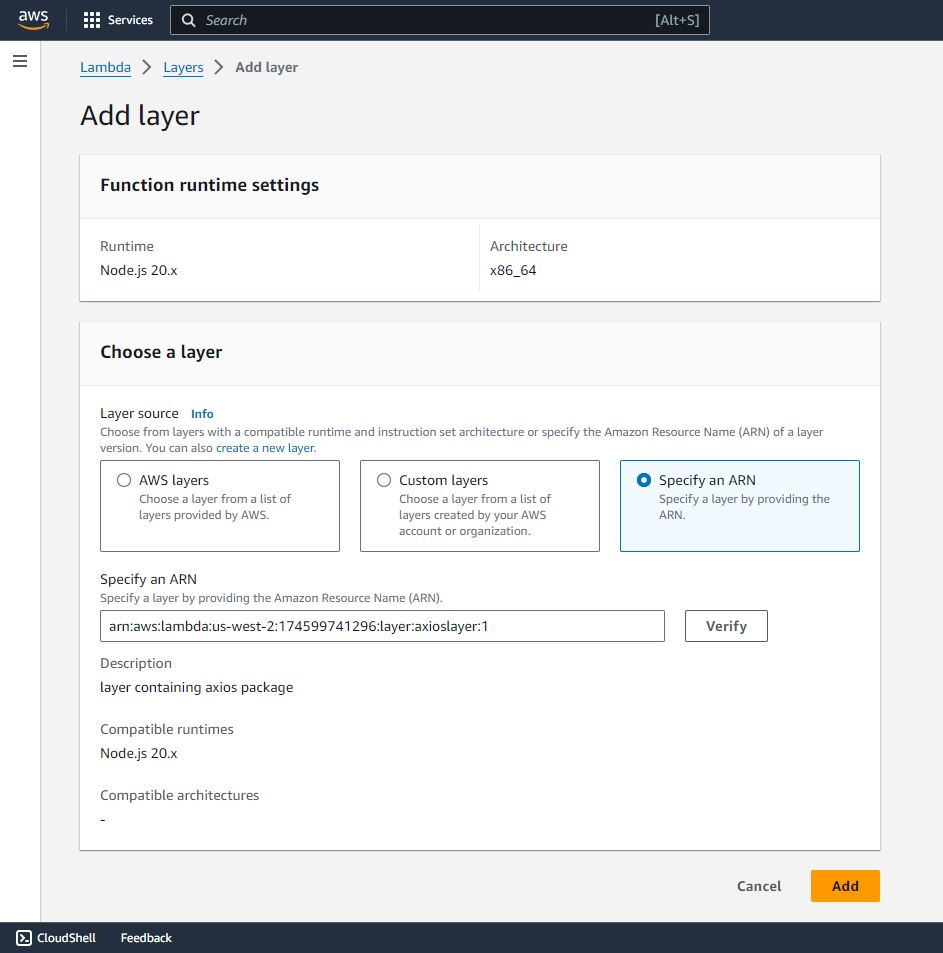Screen dimensions: 943x953
Task: Go to Layers breadcrumb link
Action: (x=183, y=67)
